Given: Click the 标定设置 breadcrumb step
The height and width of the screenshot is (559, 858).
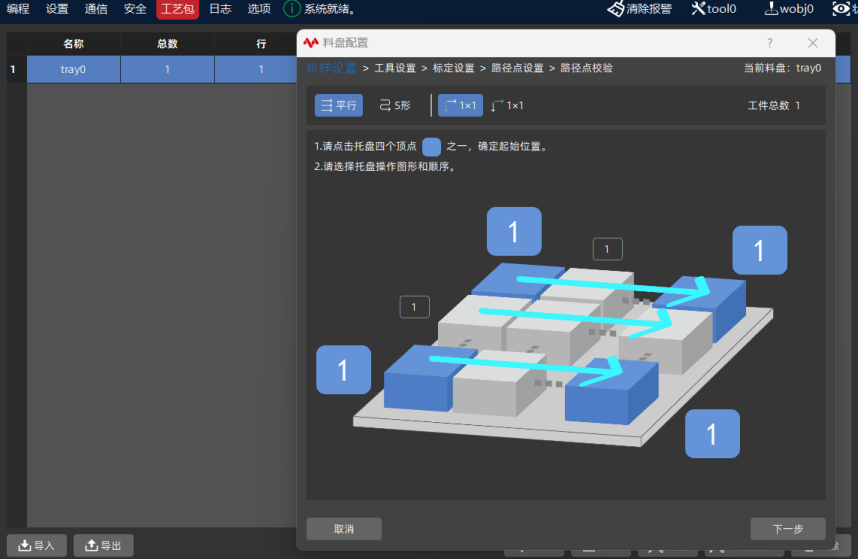Looking at the screenshot, I should pyautogui.click(x=454, y=68).
